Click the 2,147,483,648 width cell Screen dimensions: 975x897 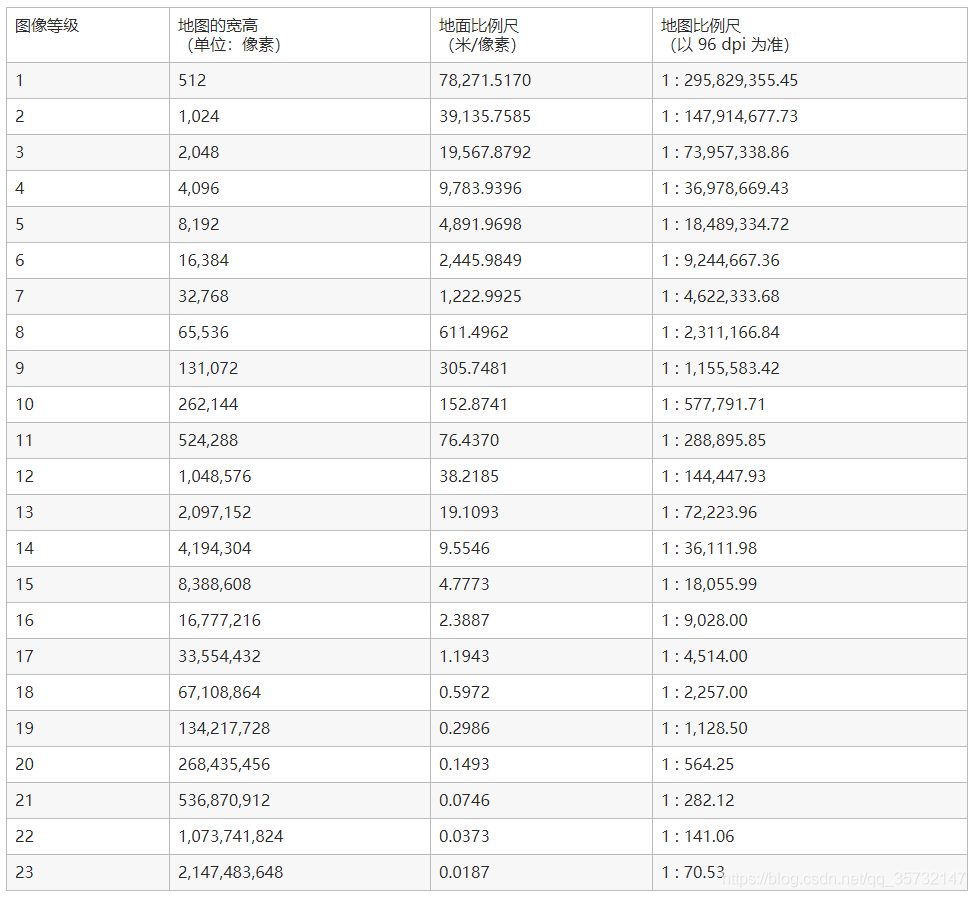pos(231,872)
